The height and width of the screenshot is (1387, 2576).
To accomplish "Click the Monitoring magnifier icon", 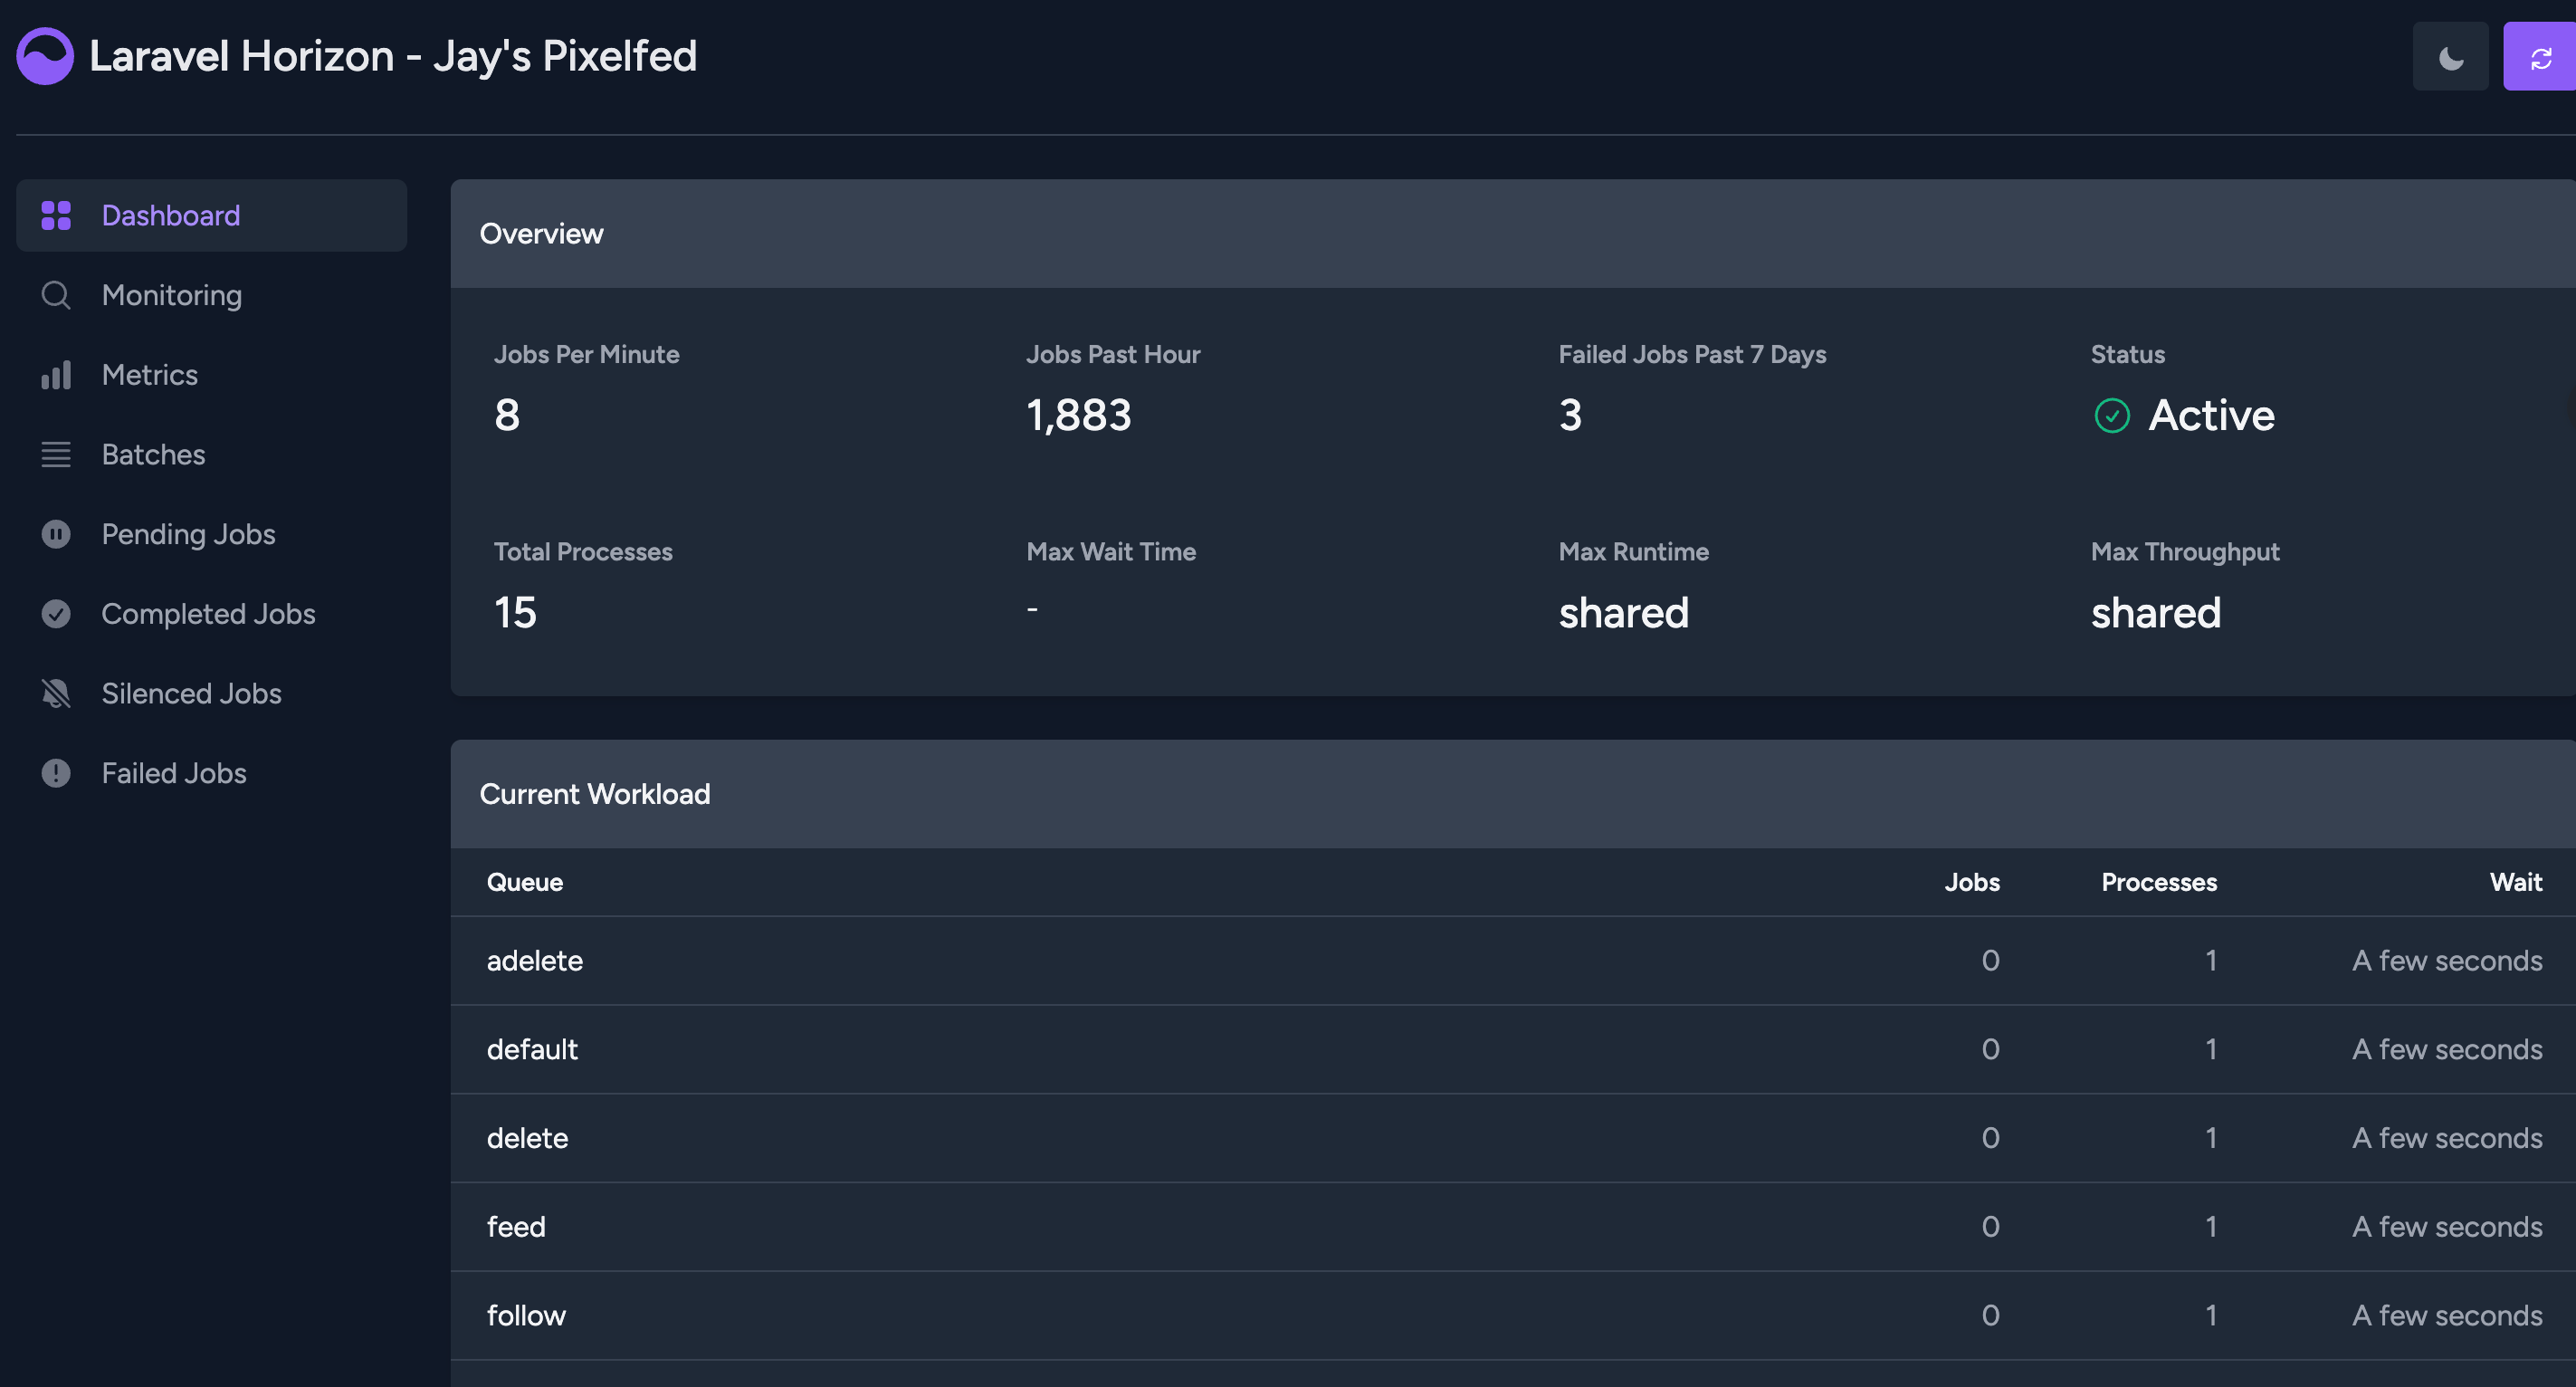I will coord(56,295).
